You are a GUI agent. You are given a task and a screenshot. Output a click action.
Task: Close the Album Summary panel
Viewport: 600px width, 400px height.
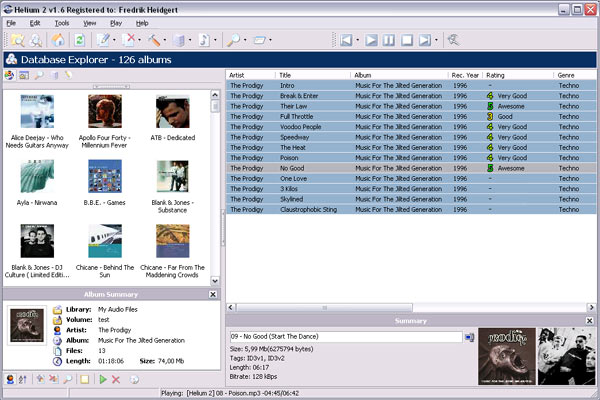point(213,294)
